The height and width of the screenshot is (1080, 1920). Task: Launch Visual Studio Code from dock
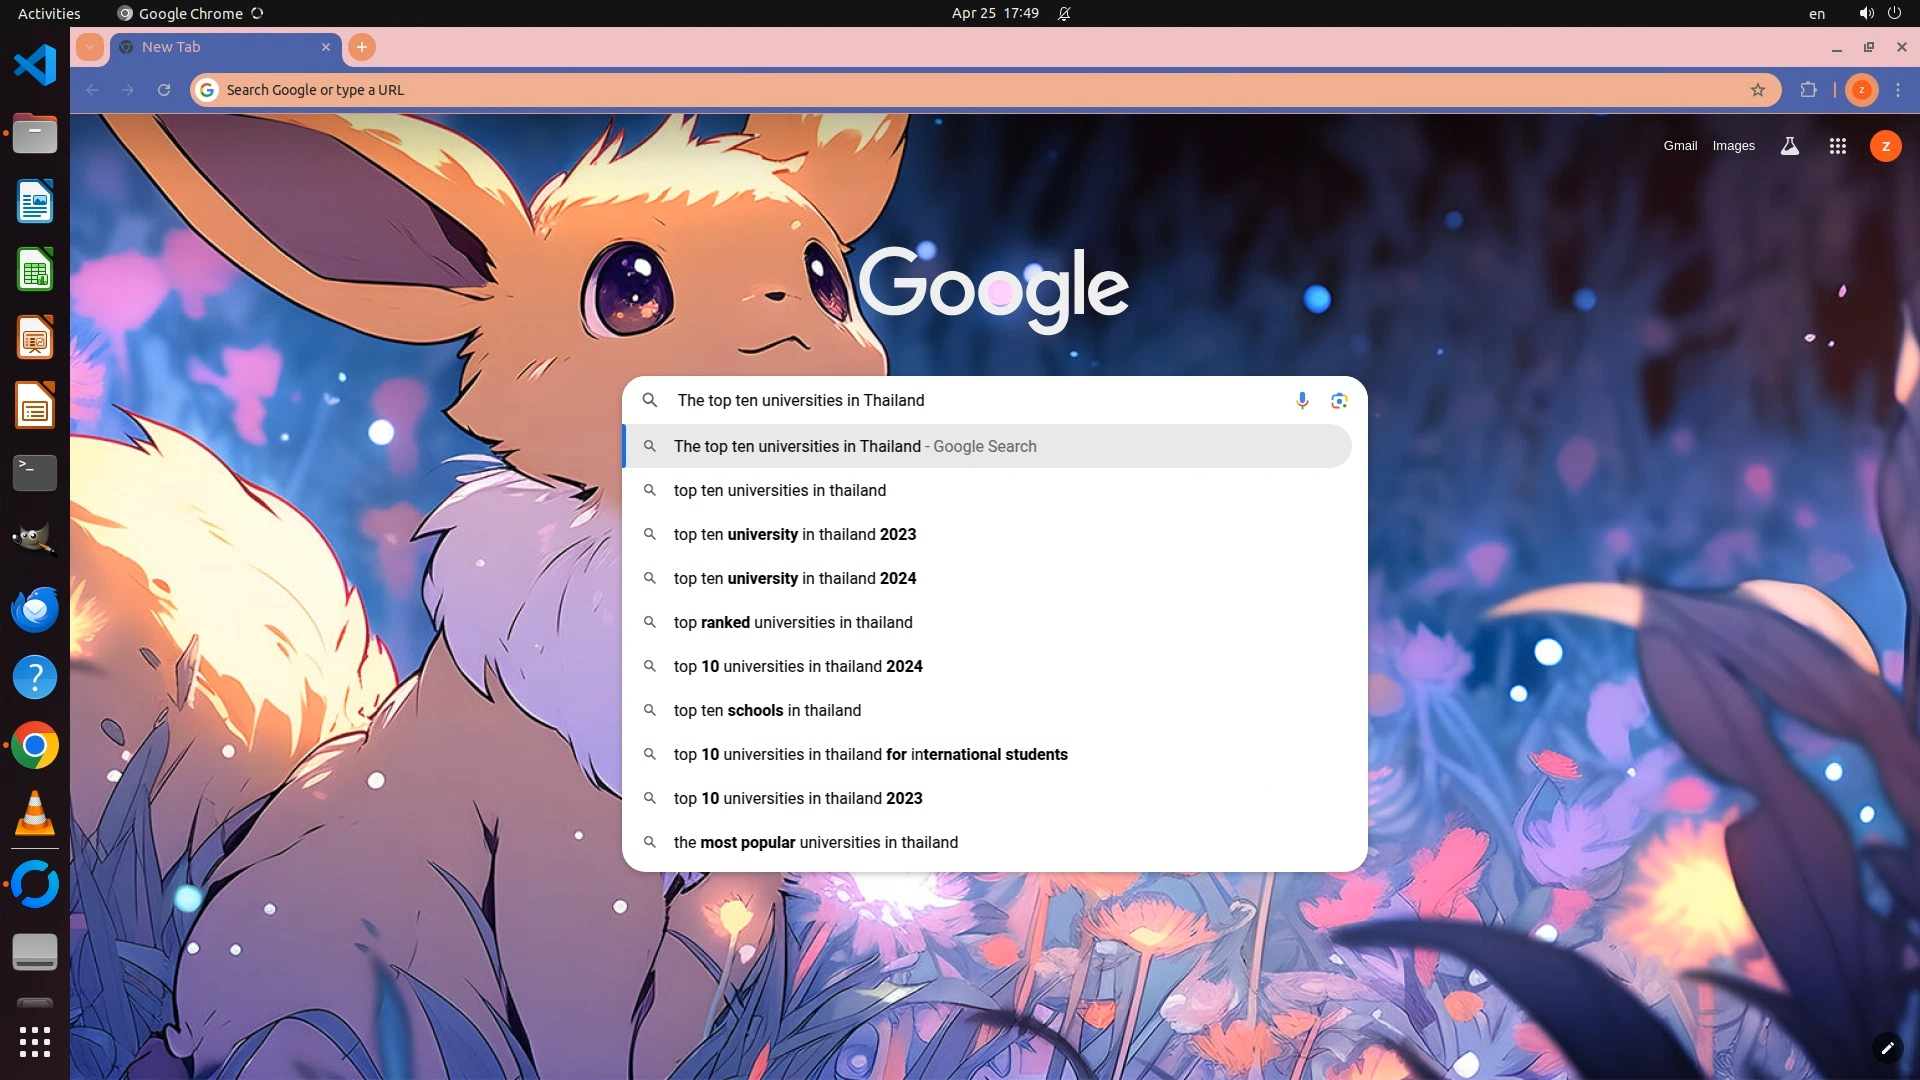pyautogui.click(x=35, y=65)
